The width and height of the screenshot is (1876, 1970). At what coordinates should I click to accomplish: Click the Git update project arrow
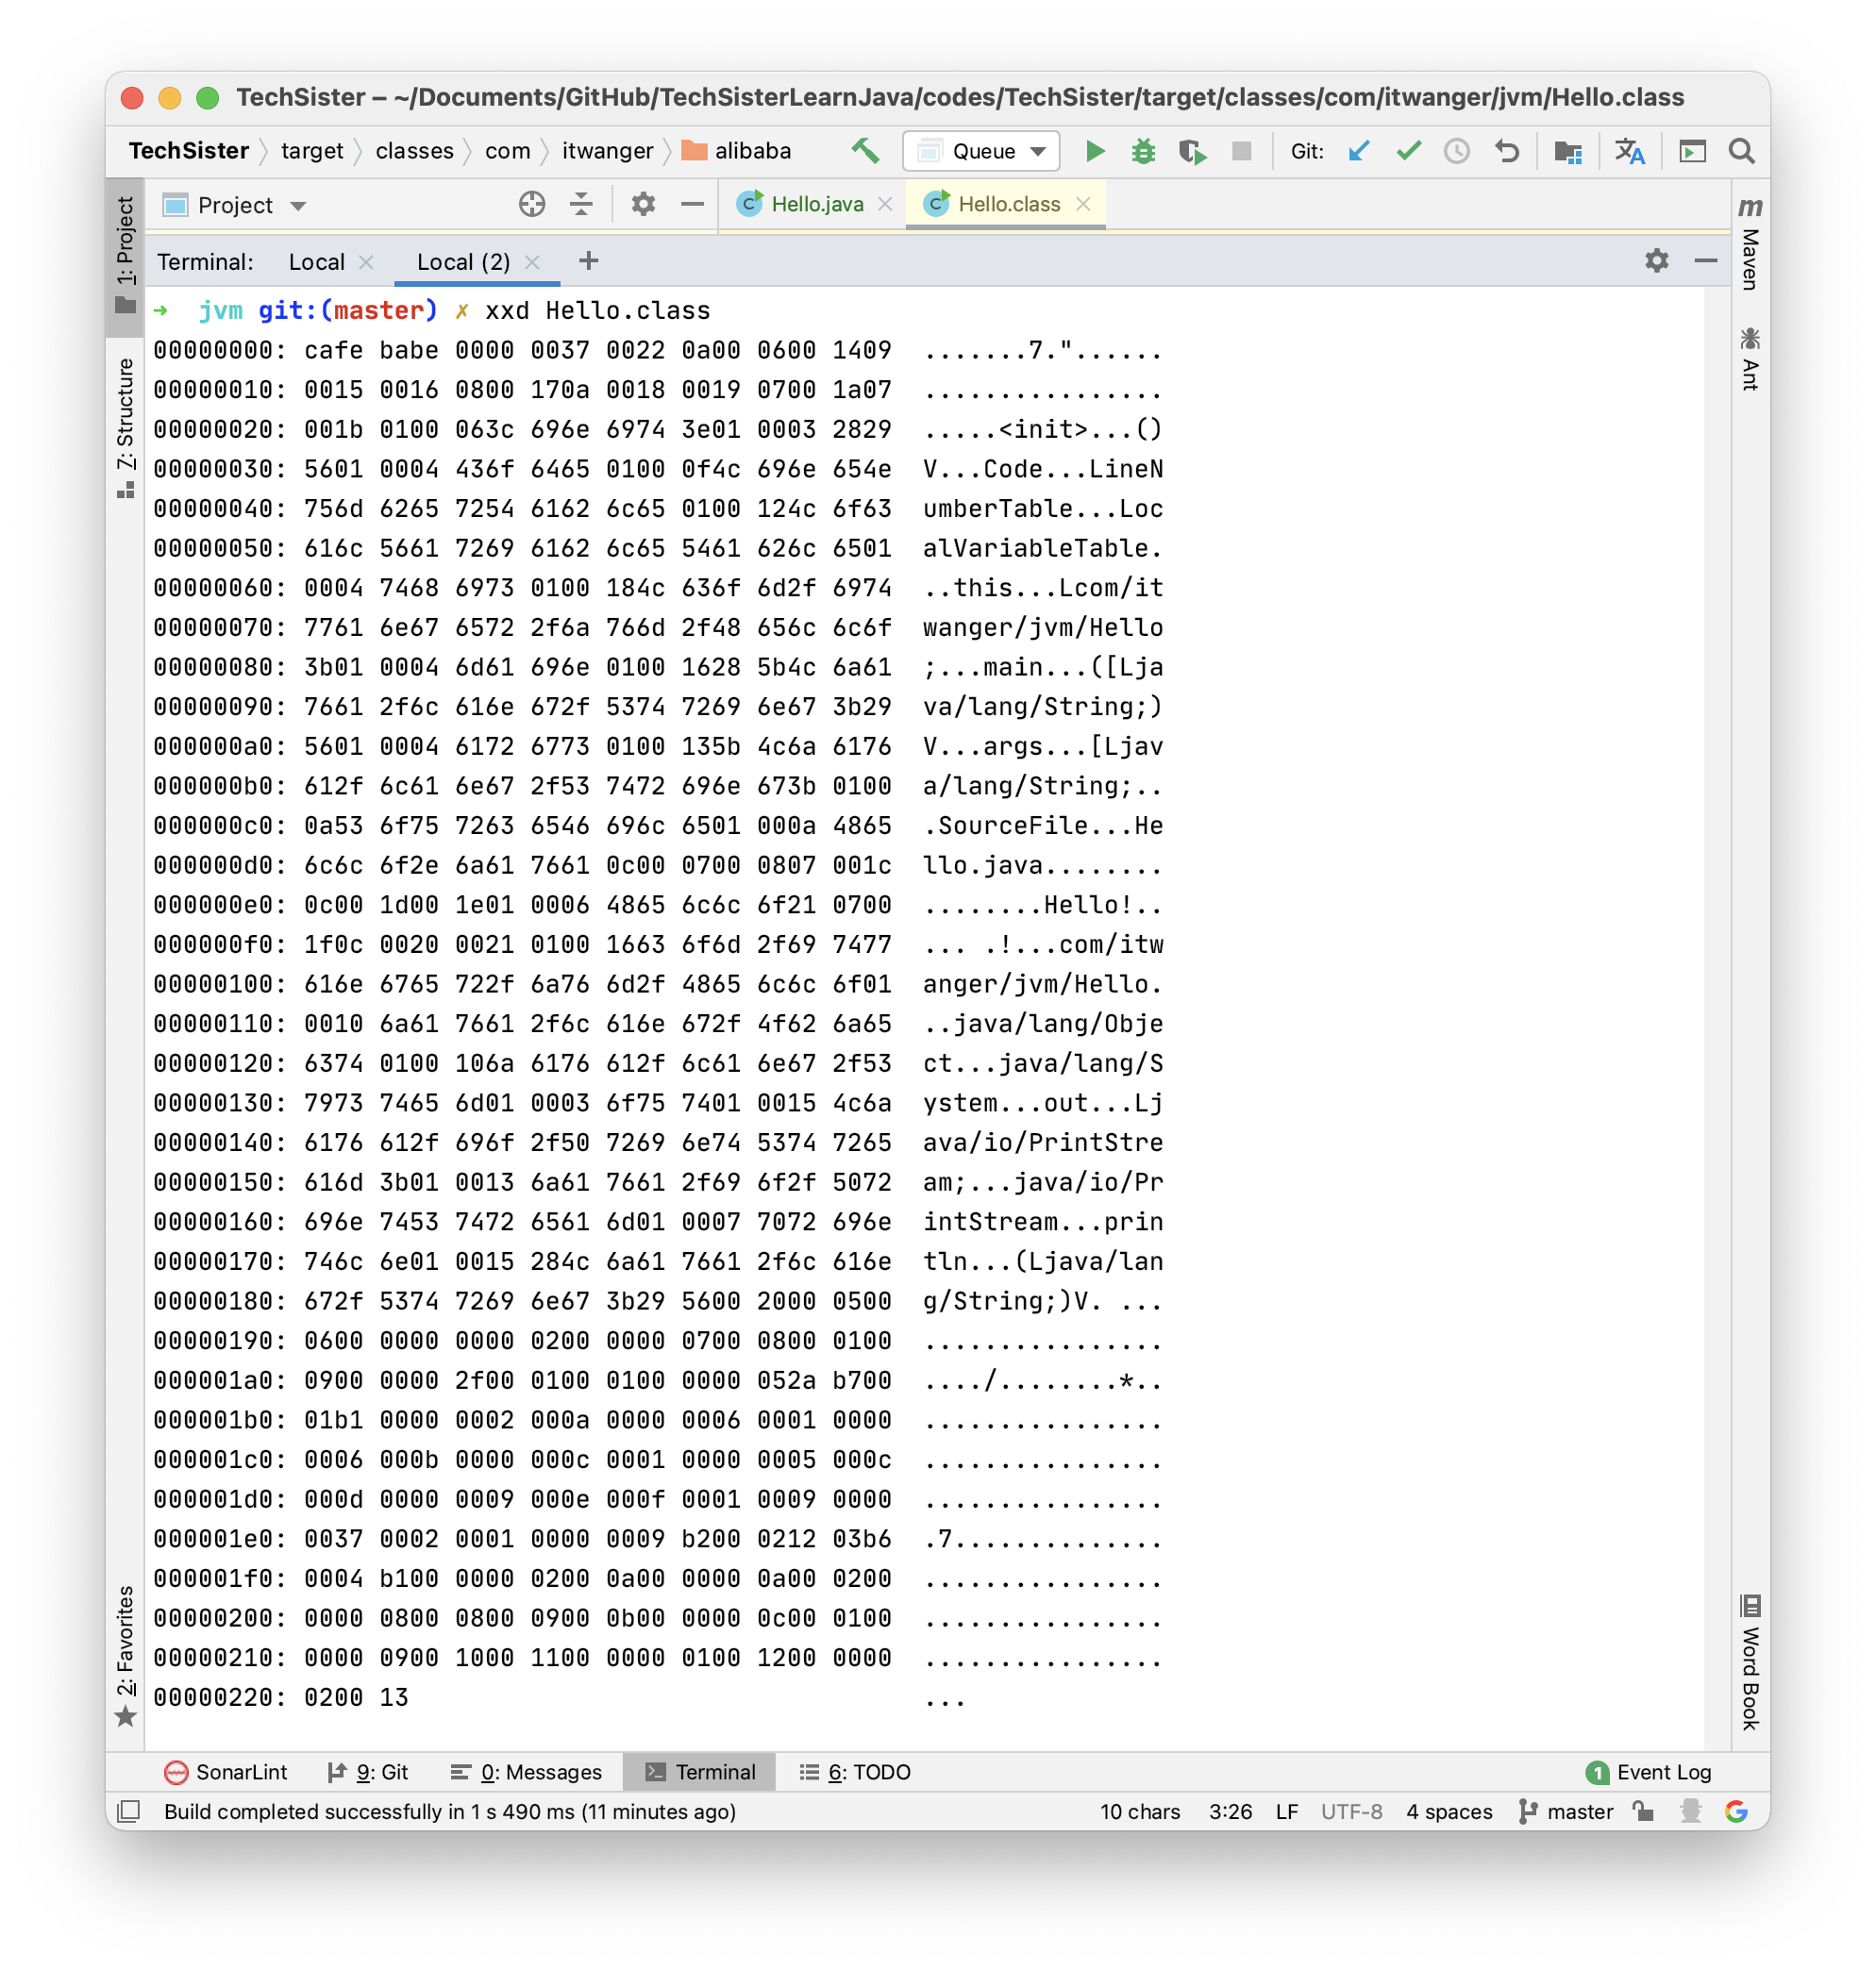coord(1358,151)
